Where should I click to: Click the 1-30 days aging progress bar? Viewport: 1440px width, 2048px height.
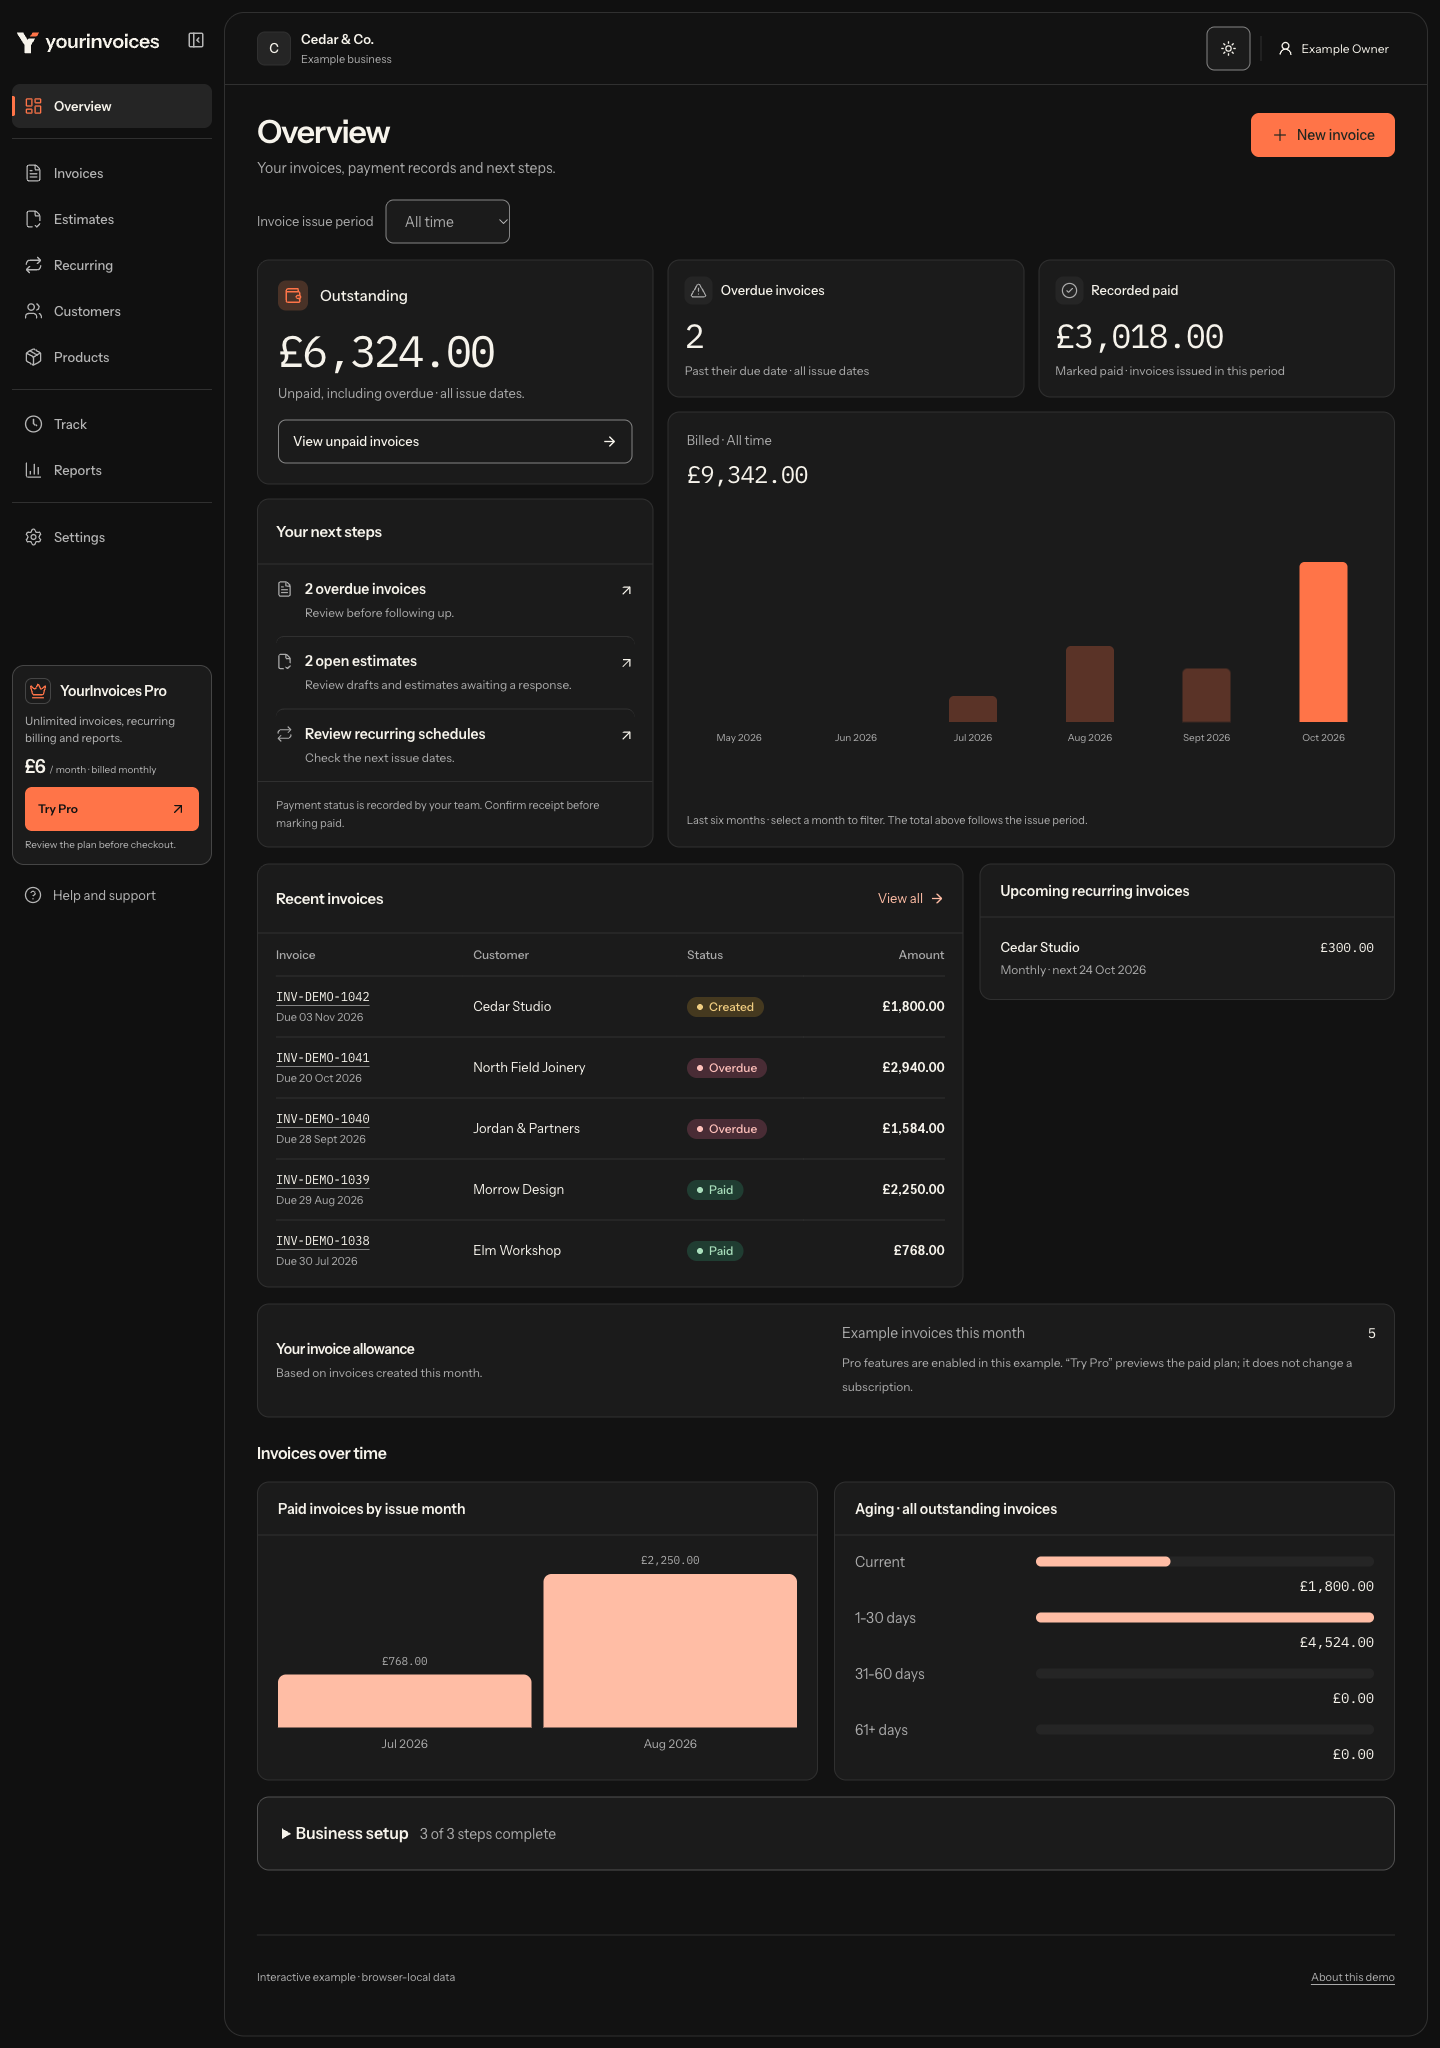click(1205, 1617)
